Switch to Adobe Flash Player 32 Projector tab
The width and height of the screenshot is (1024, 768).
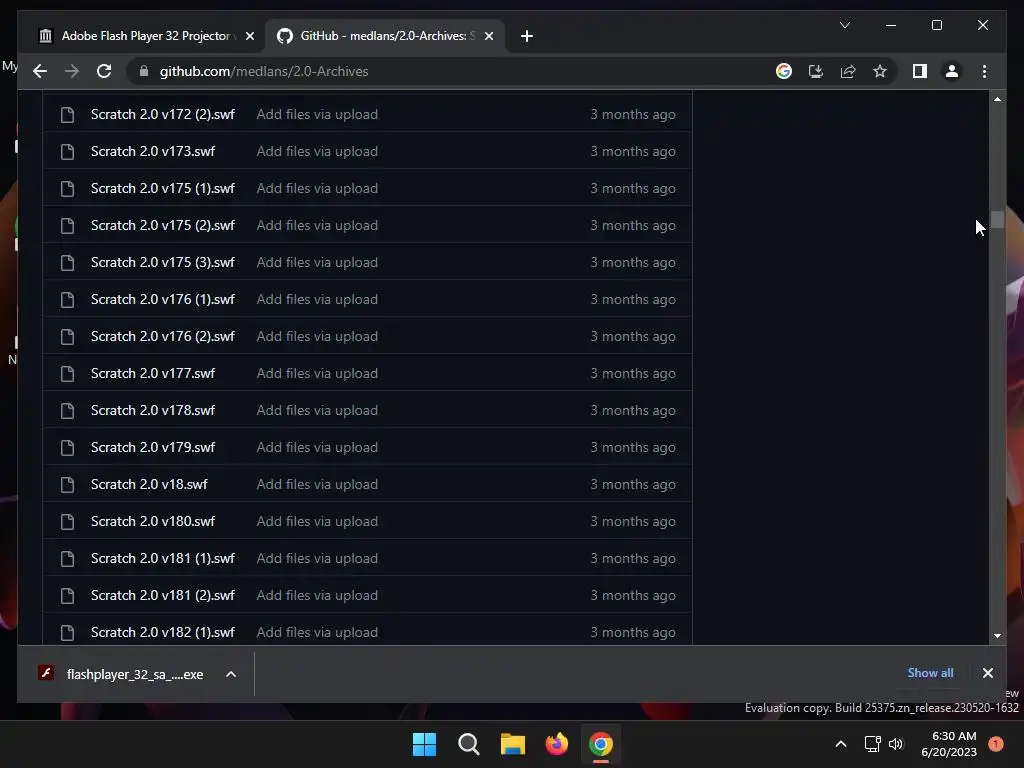(x=145, y=36)
